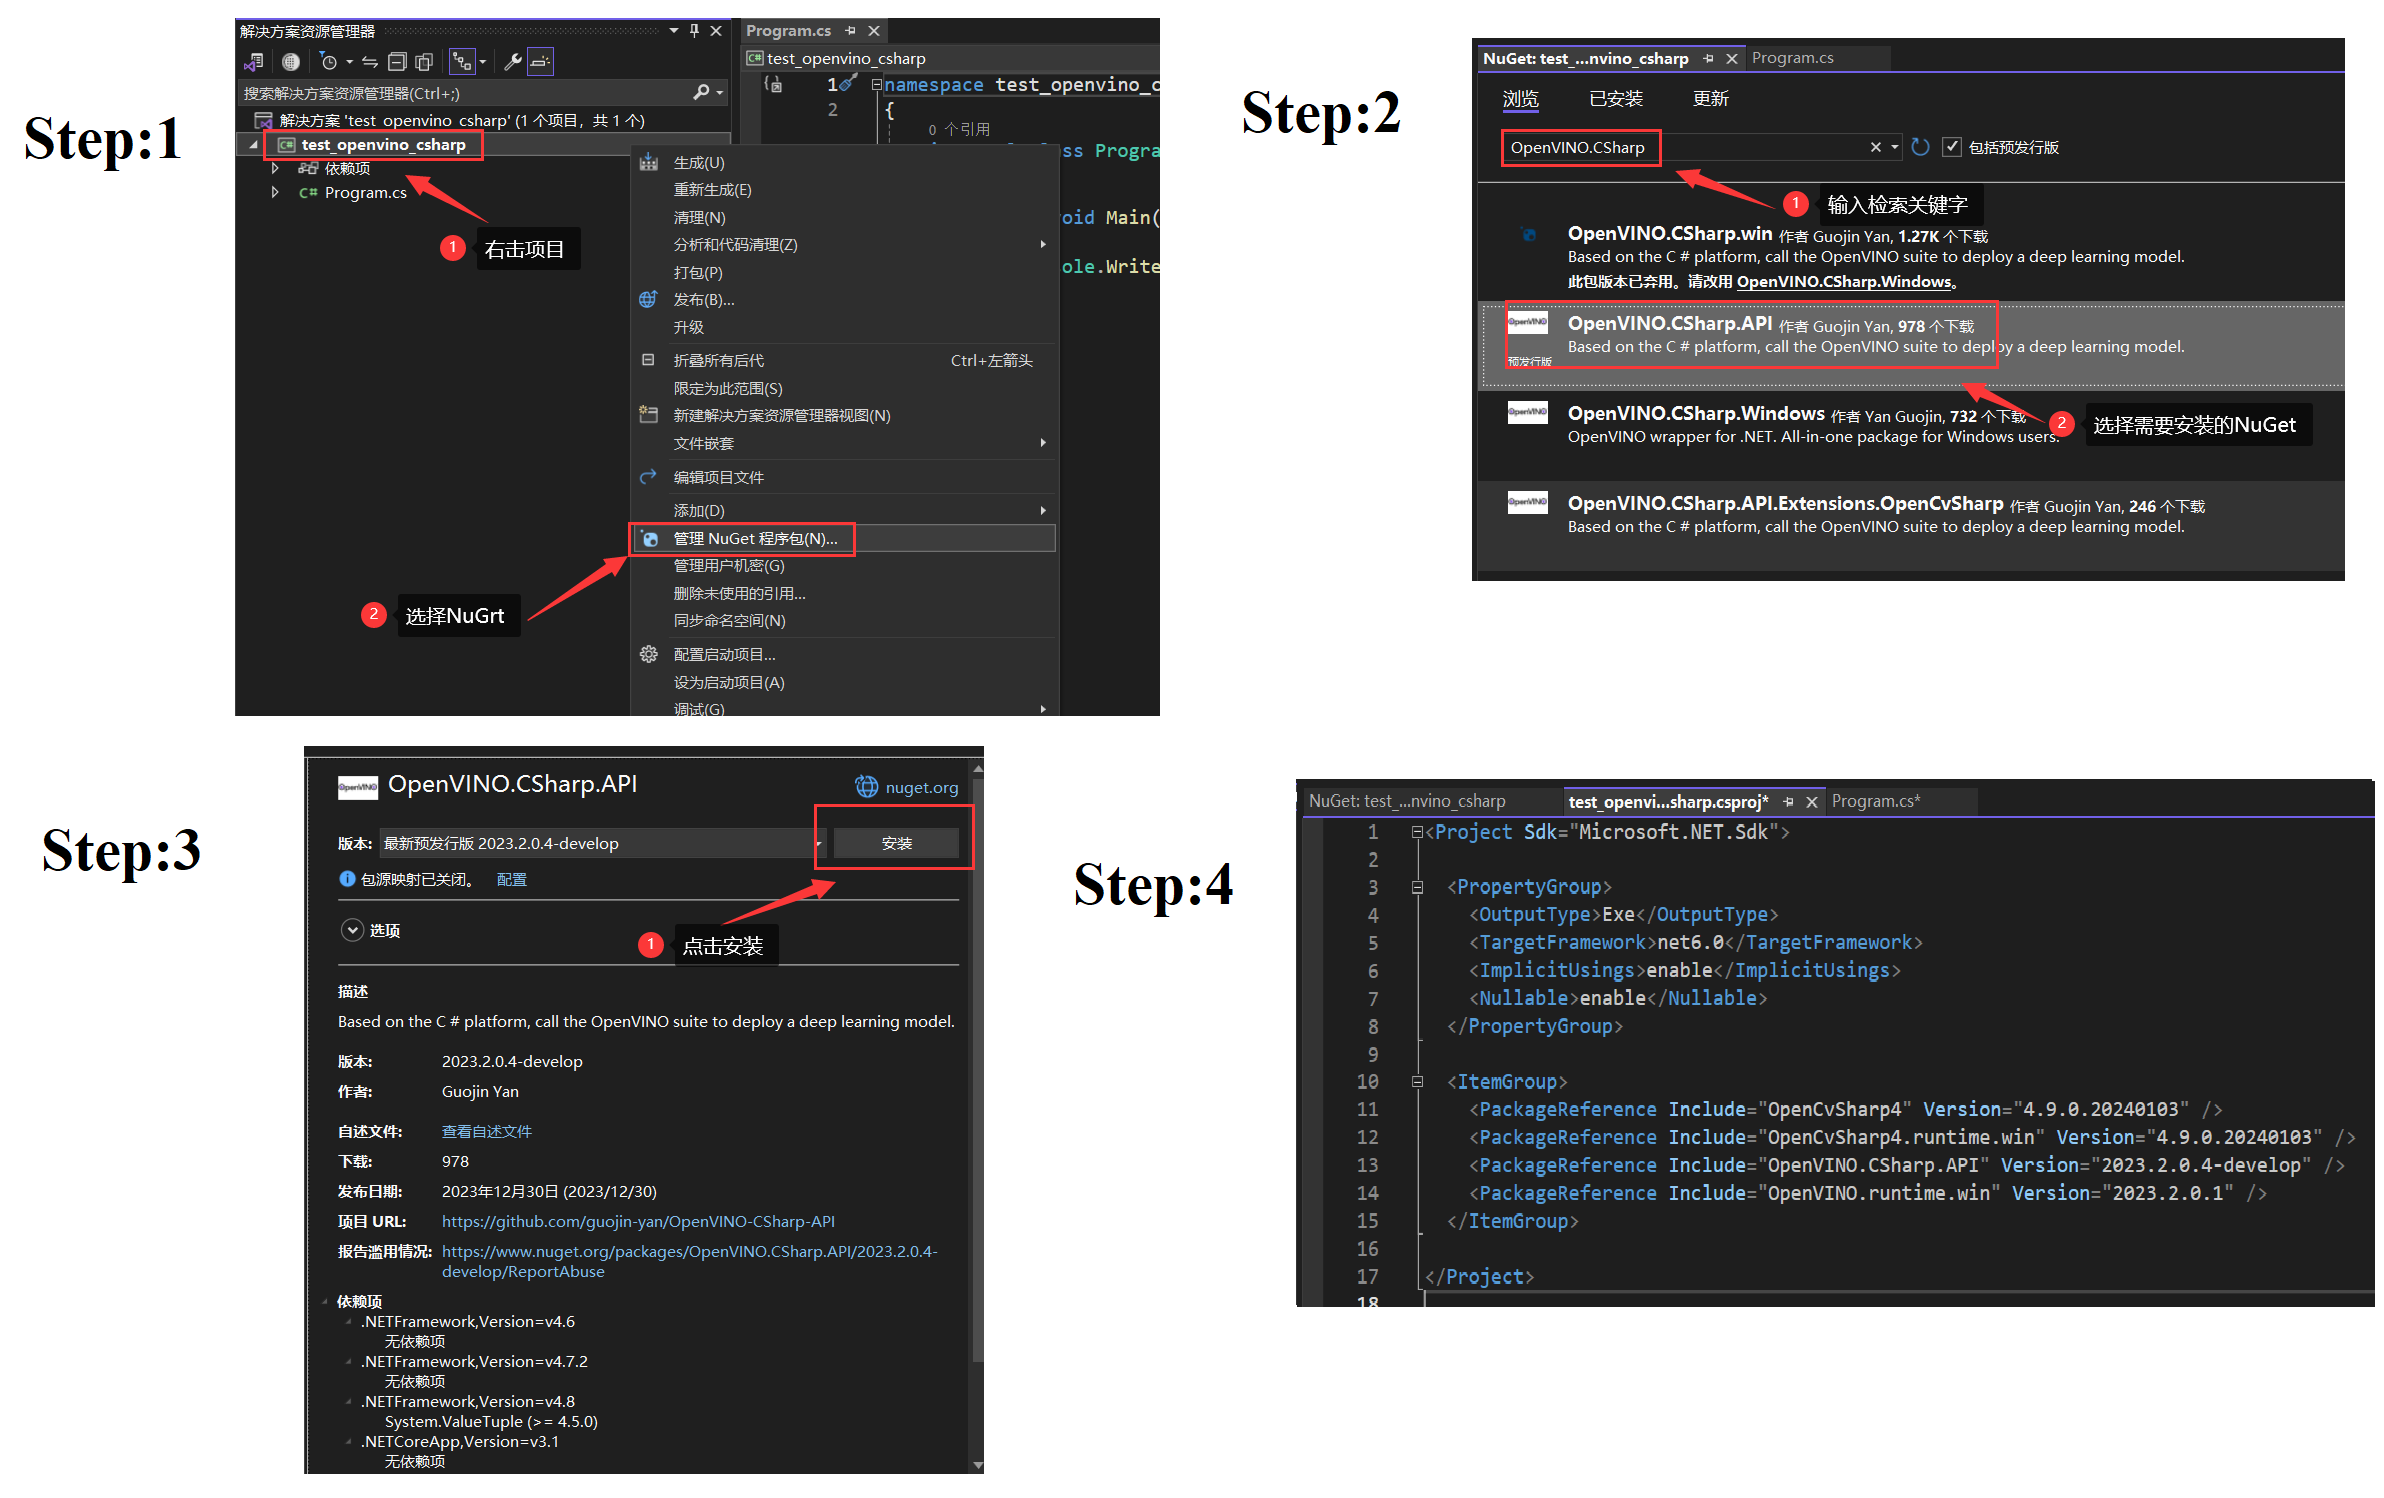Toggle the preview selected items button

tap(540, 62)
